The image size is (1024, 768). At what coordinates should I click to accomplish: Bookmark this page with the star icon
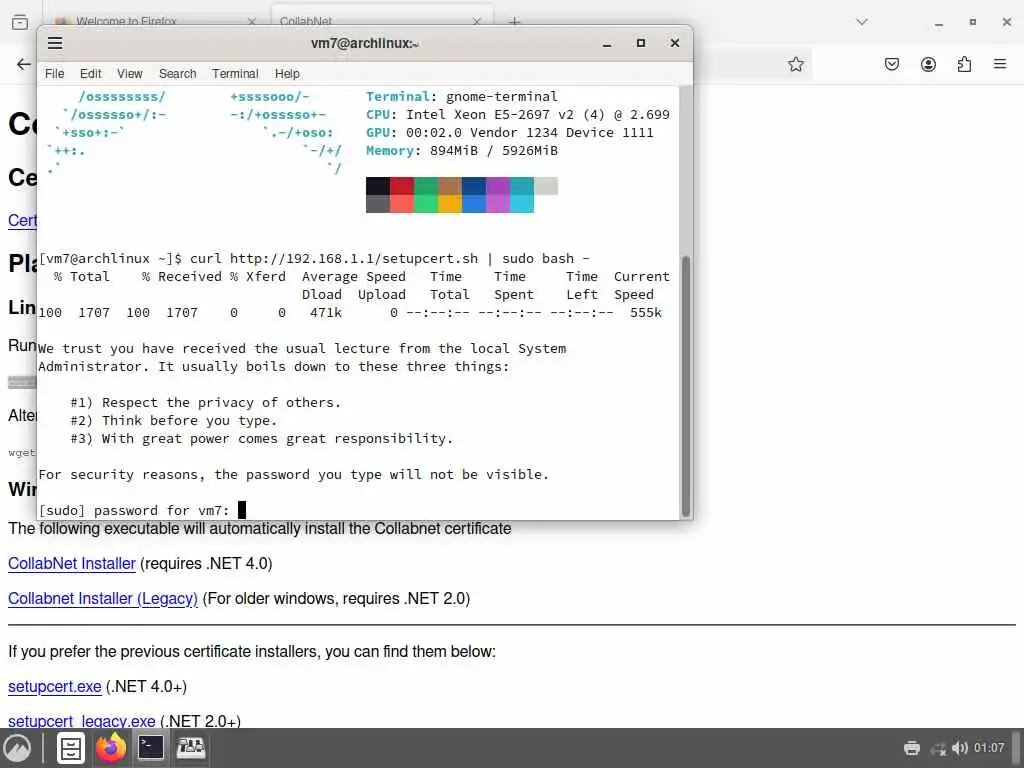click(795, 64)
